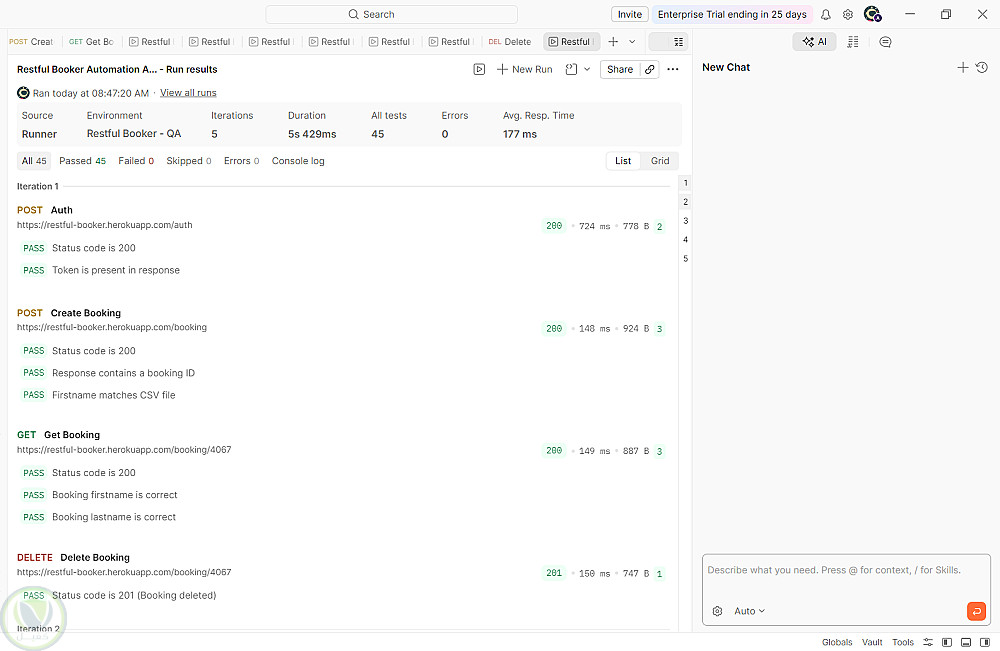Open settings gear in title bar
The height and width of the screenshot is (651, 1000).
[848, 15]
